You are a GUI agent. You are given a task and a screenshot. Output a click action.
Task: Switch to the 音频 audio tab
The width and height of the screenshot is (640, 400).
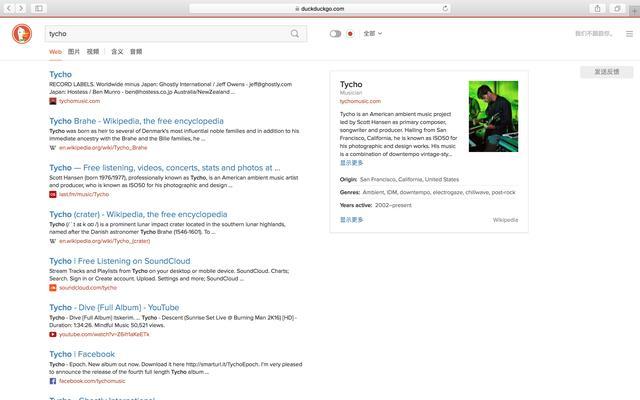(136, 51)
